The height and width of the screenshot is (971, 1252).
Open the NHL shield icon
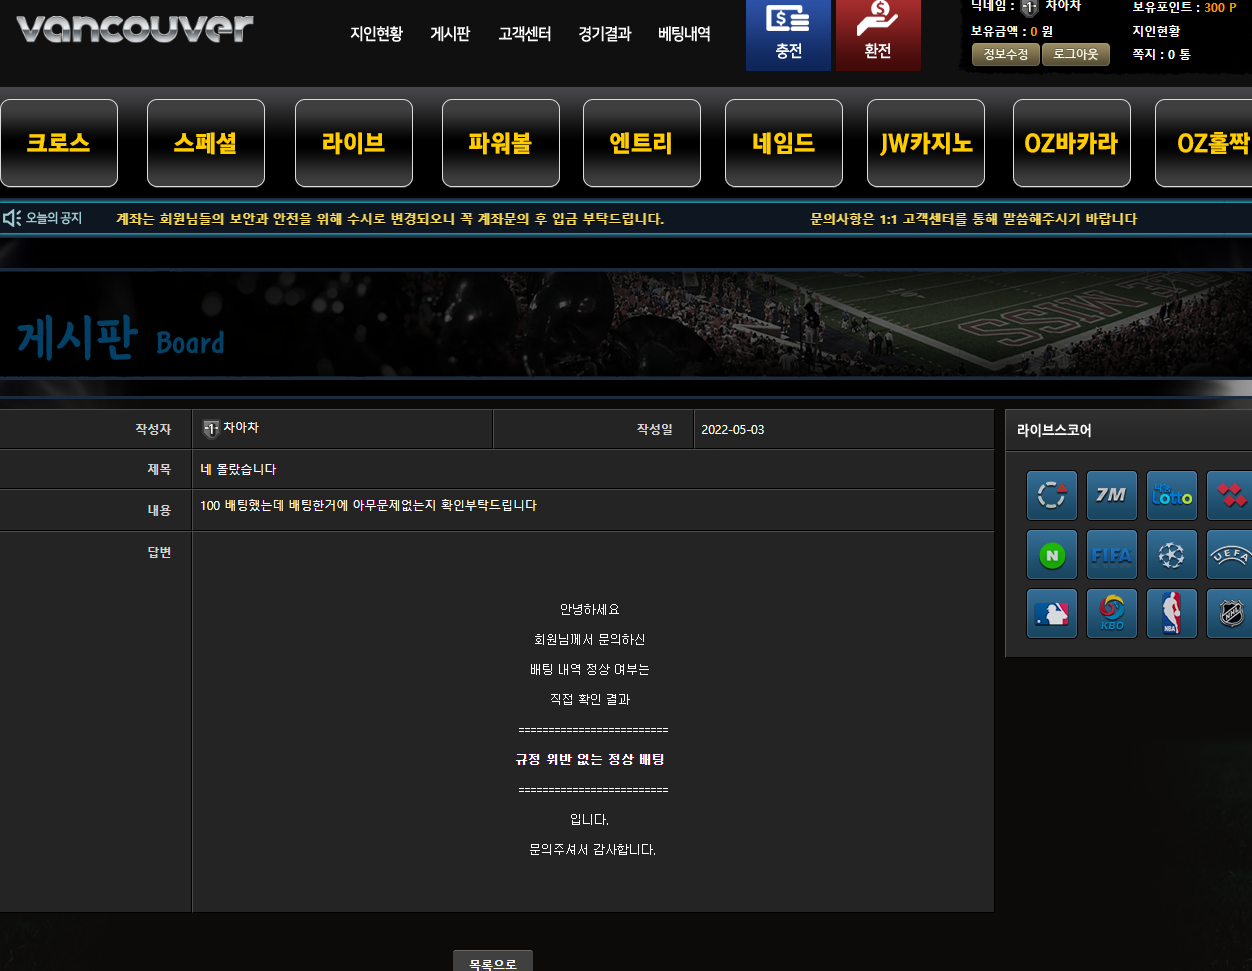pyautogui.click(x=1229, y=613)
